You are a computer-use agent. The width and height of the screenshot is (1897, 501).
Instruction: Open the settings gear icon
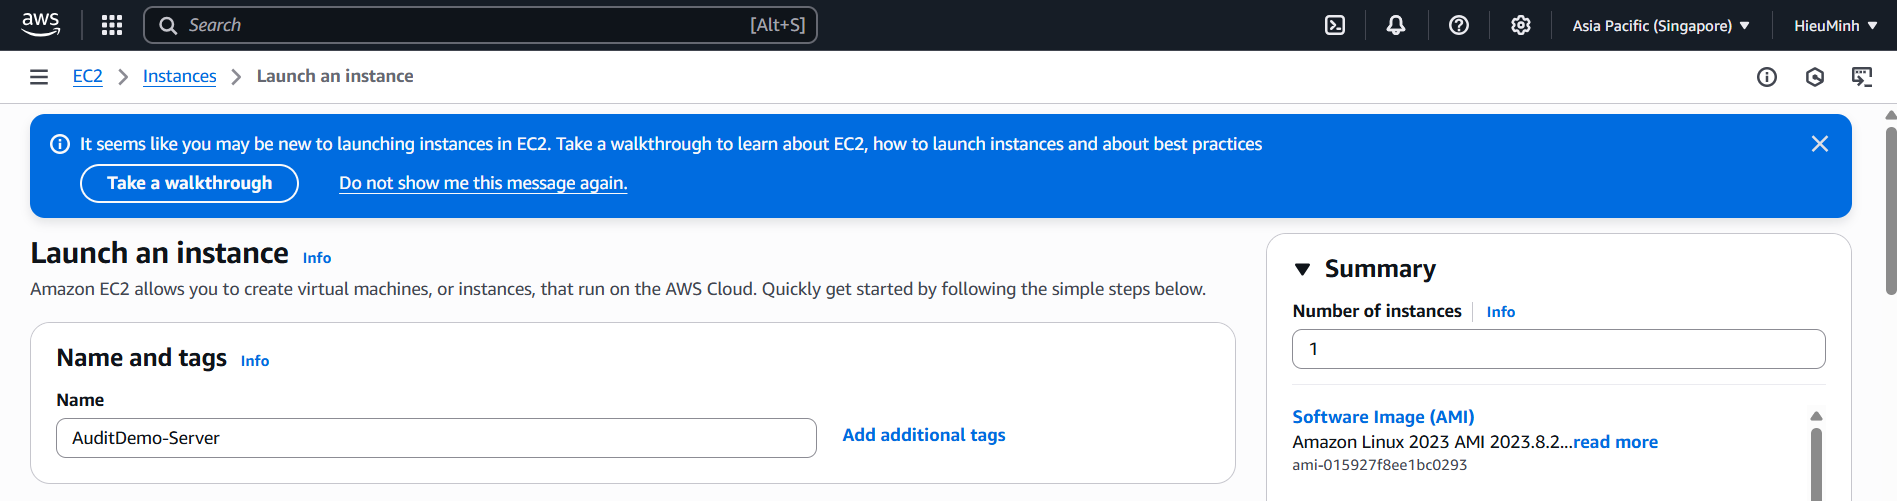pyautogui.click(x=1521, y=25)
